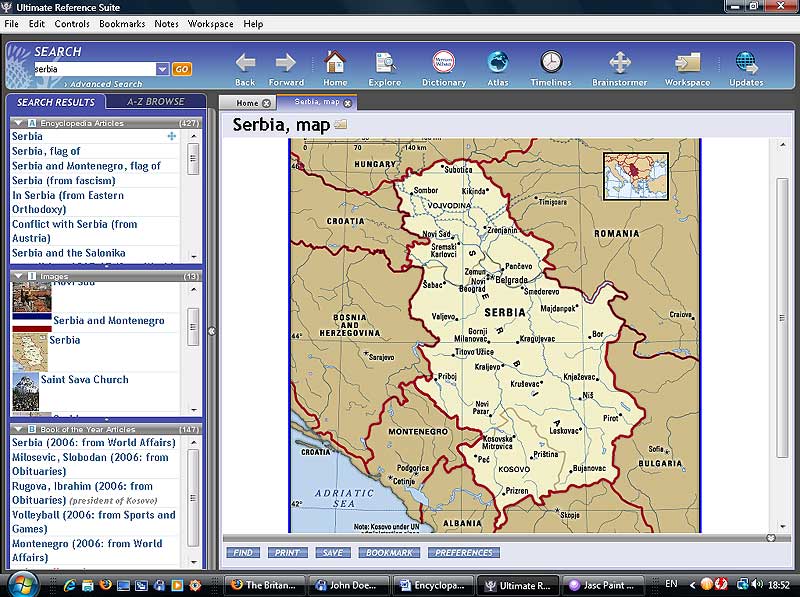
Task: Open Serbia and Montenegro, flag of article
Action: (x=86, y=166)
